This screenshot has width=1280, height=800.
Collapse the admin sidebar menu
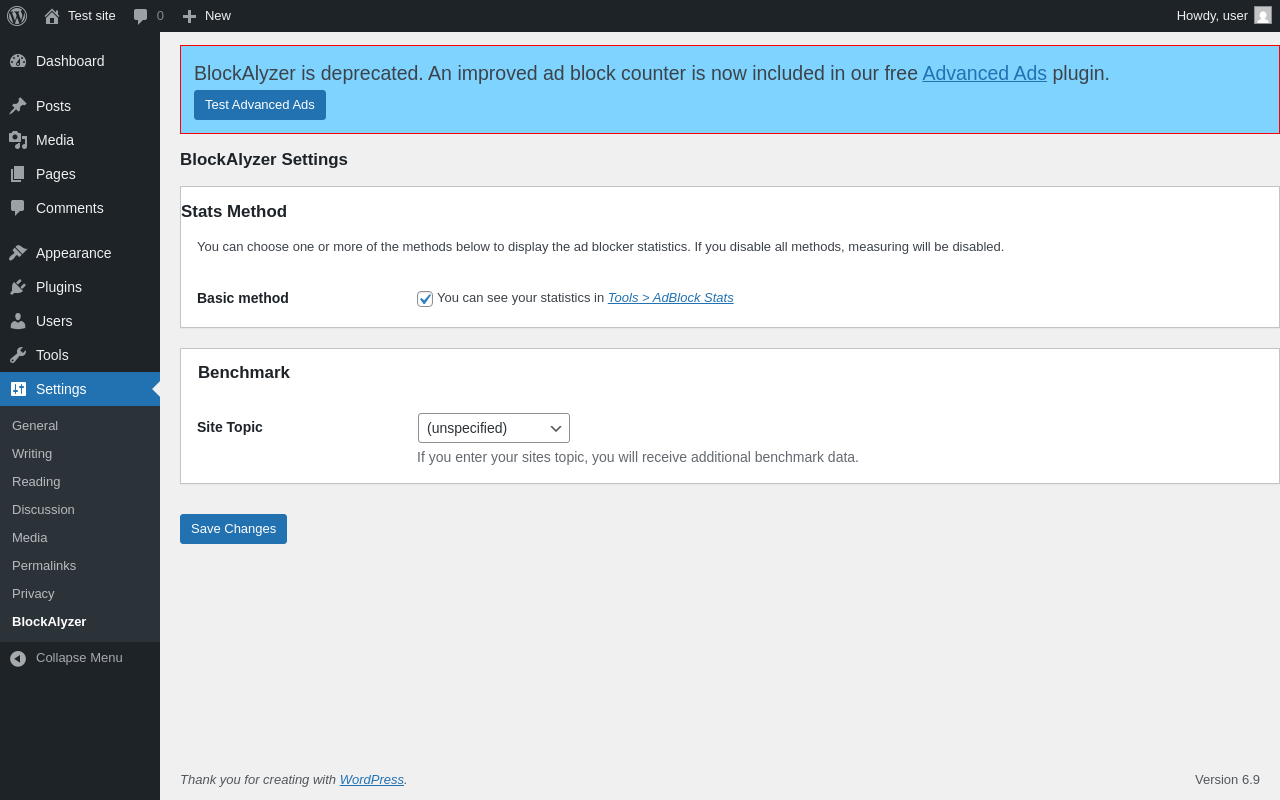coord(66,658)
